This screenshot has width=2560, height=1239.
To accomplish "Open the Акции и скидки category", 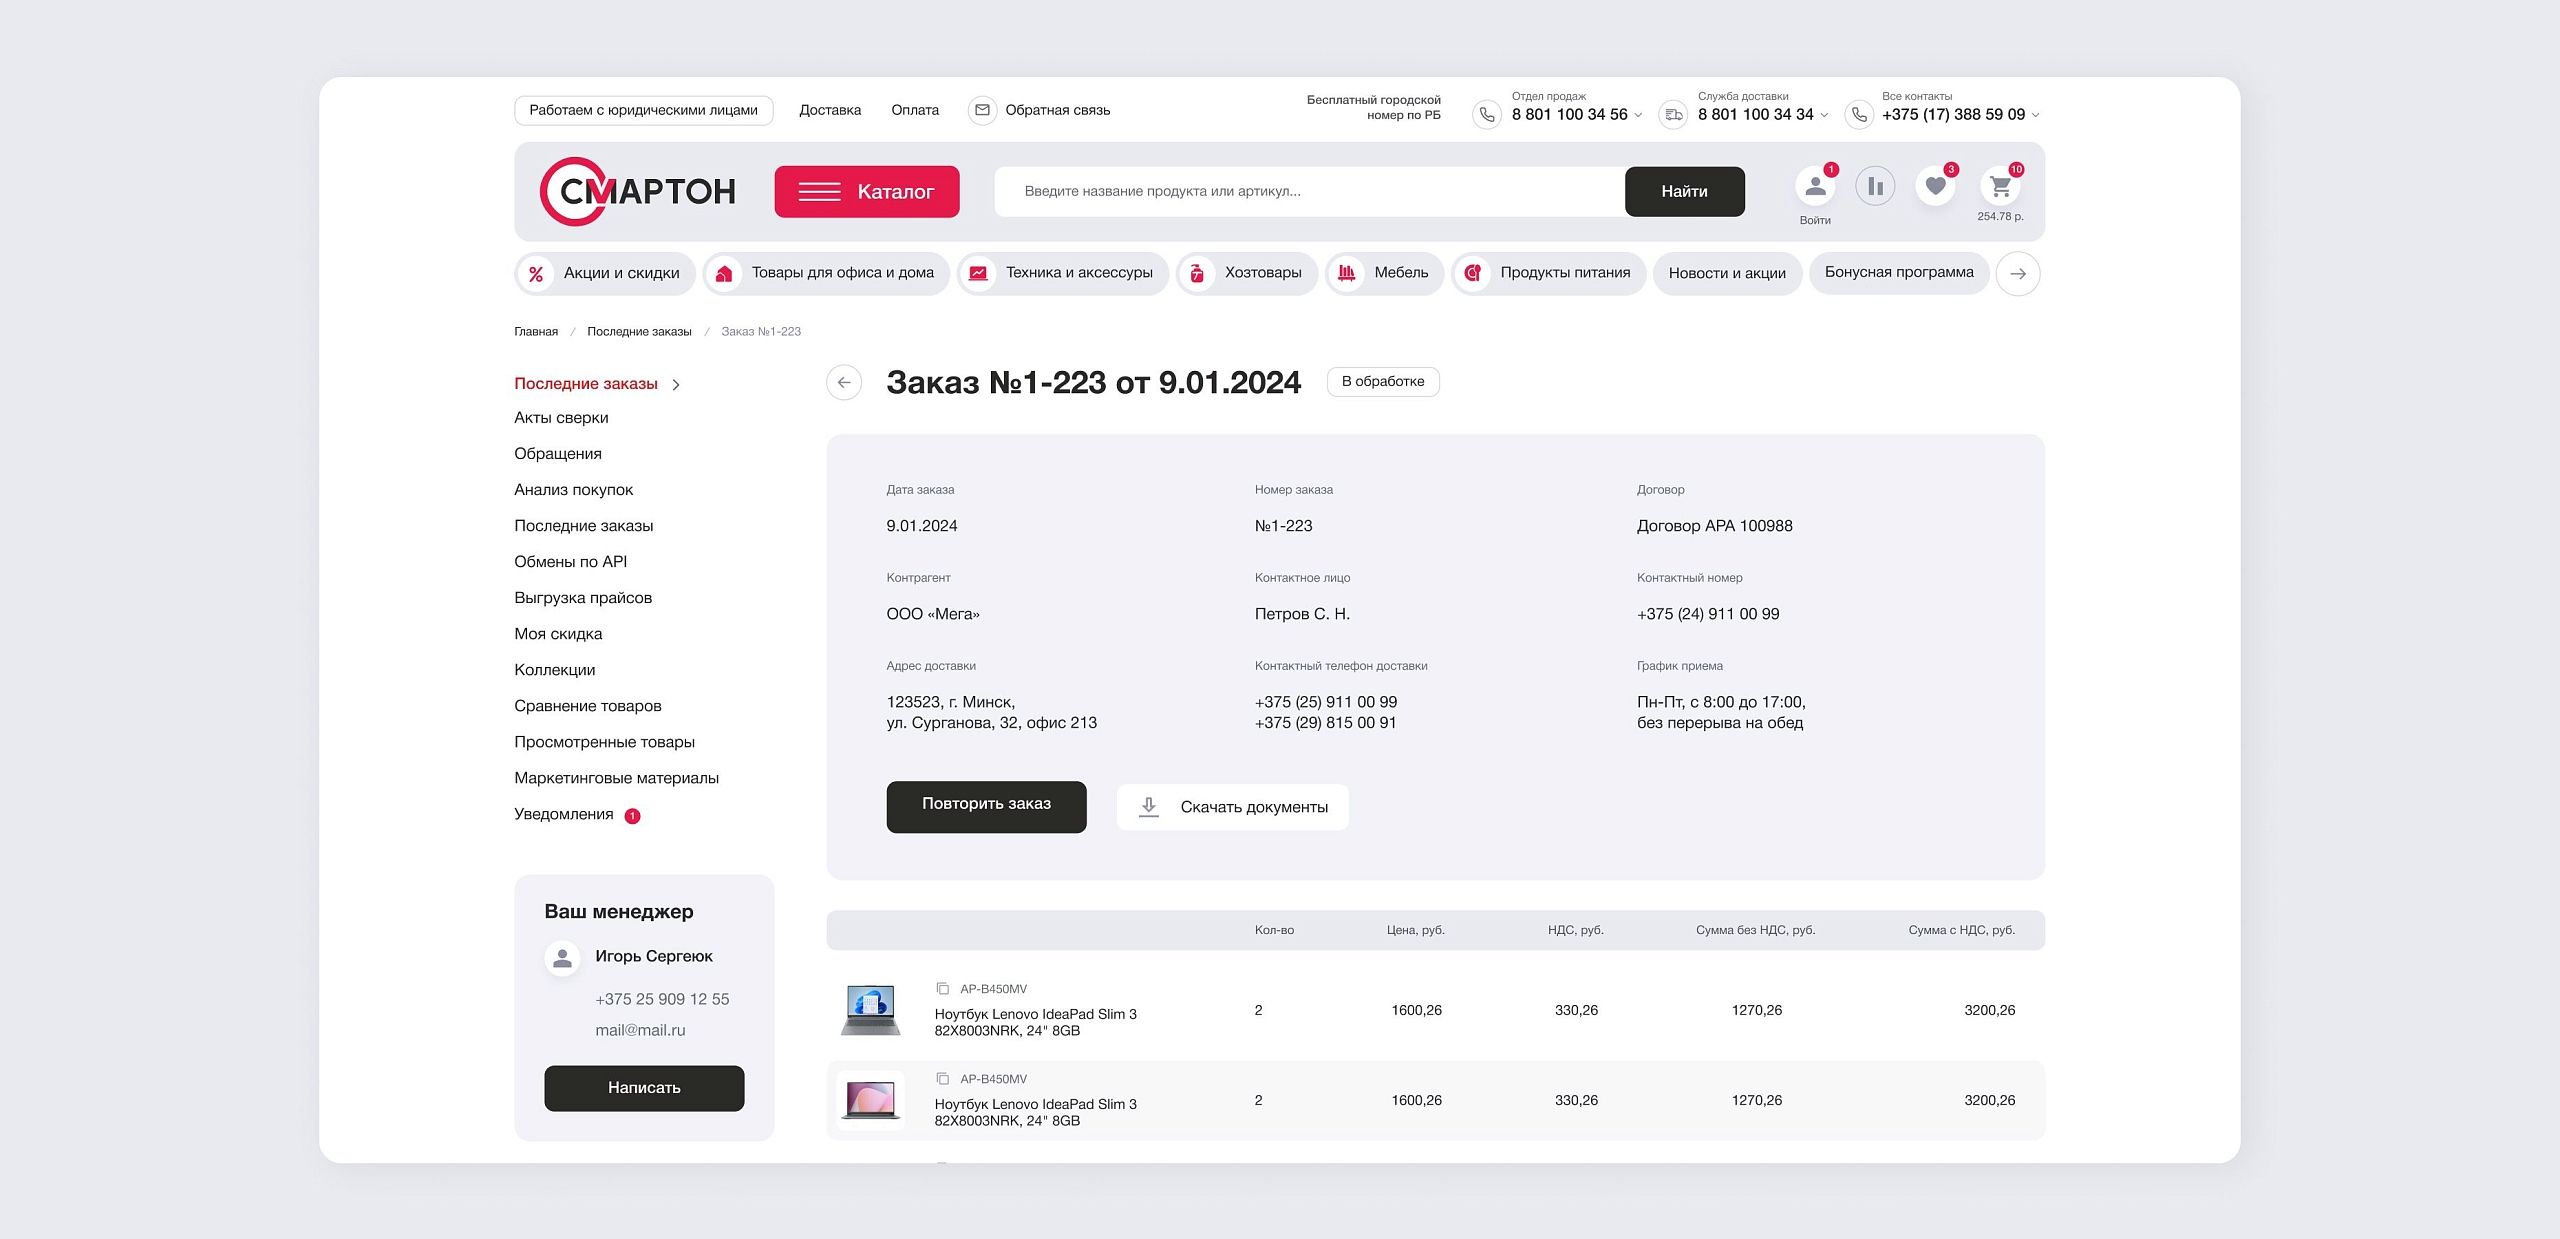I will [605, 273].
